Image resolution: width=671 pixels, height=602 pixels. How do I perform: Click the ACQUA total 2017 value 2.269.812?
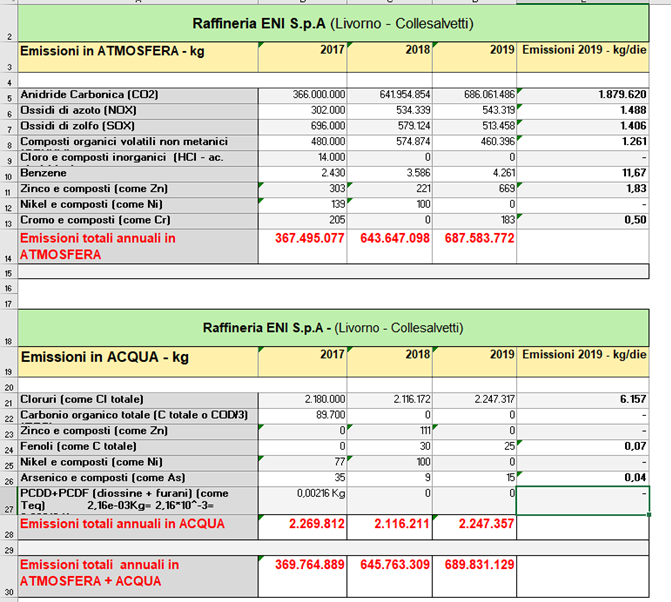point(303,527)
